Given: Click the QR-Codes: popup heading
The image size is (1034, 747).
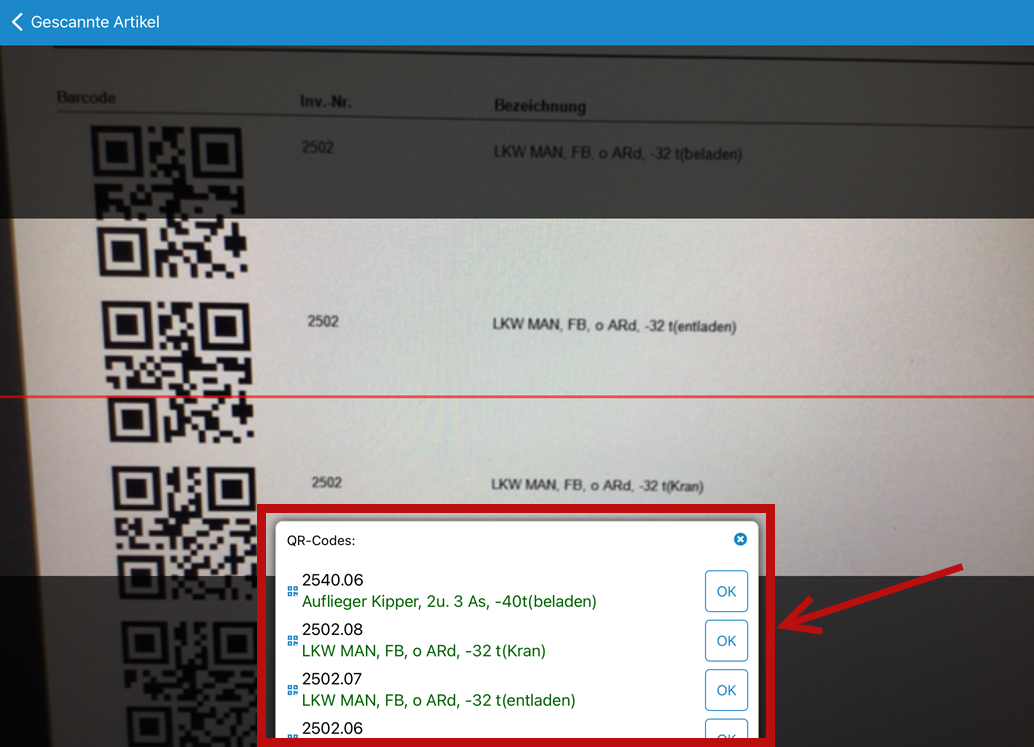Looking at the screenshot, I should click(320, 540).
